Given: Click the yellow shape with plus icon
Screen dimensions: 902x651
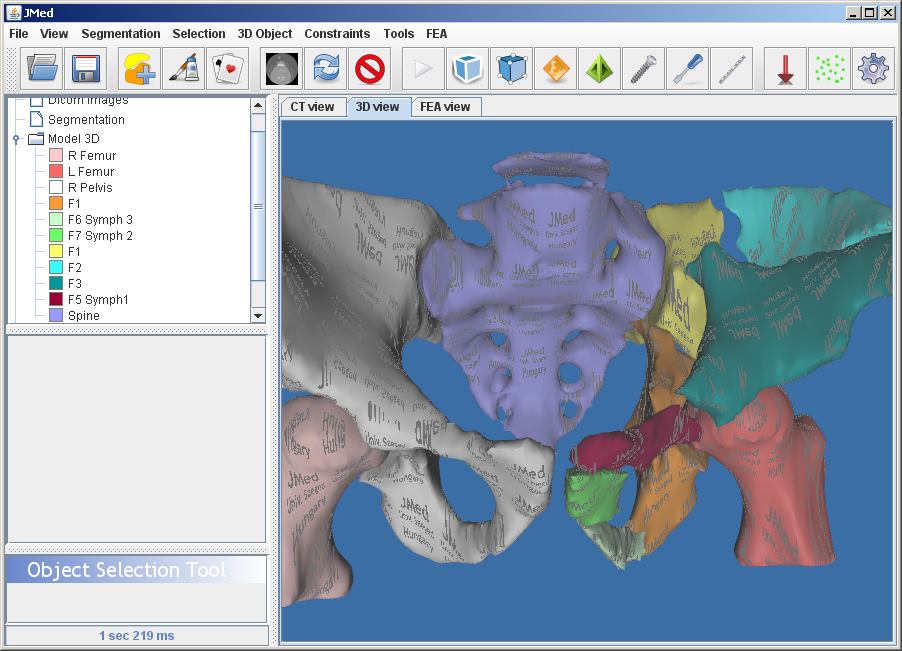Looking at the screenshot, I should [140, 69].
